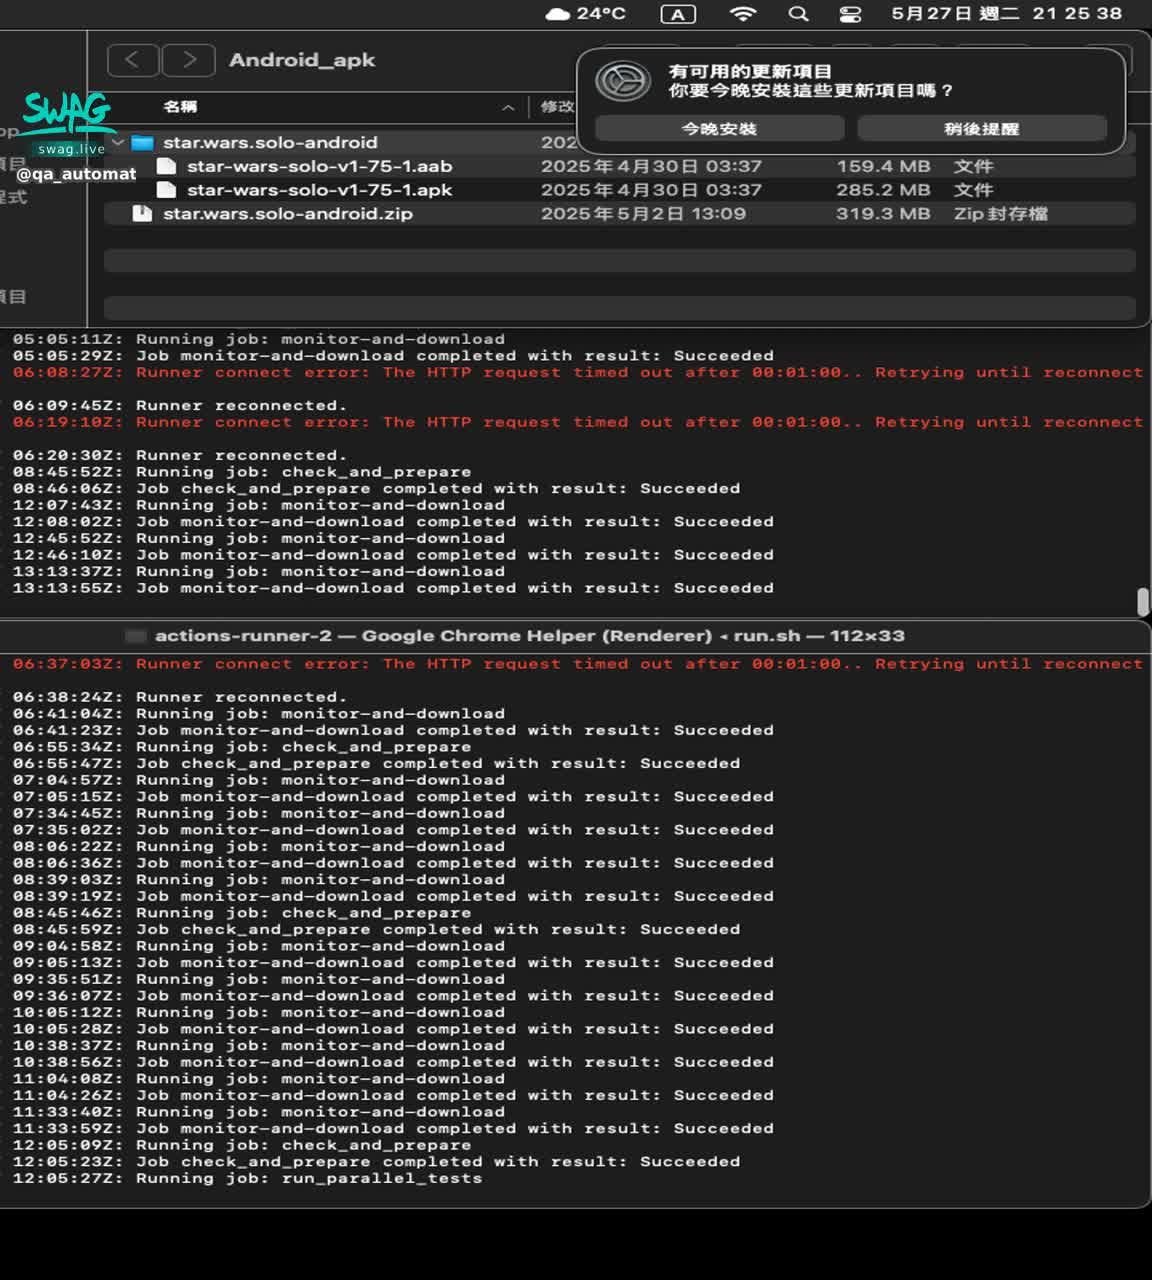Click the 2025年4月30日 03:37 date of the .apk file
Viewport: 1152px width, 1280px height.
651,190
